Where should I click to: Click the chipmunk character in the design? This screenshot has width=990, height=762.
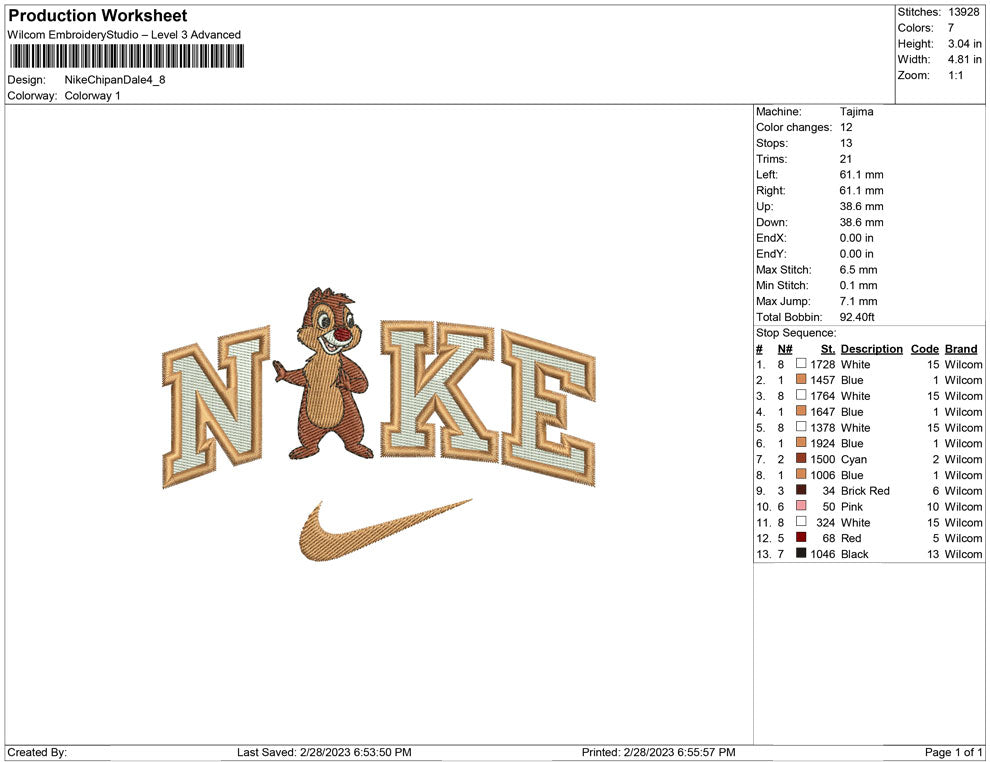tap(323, 372)
